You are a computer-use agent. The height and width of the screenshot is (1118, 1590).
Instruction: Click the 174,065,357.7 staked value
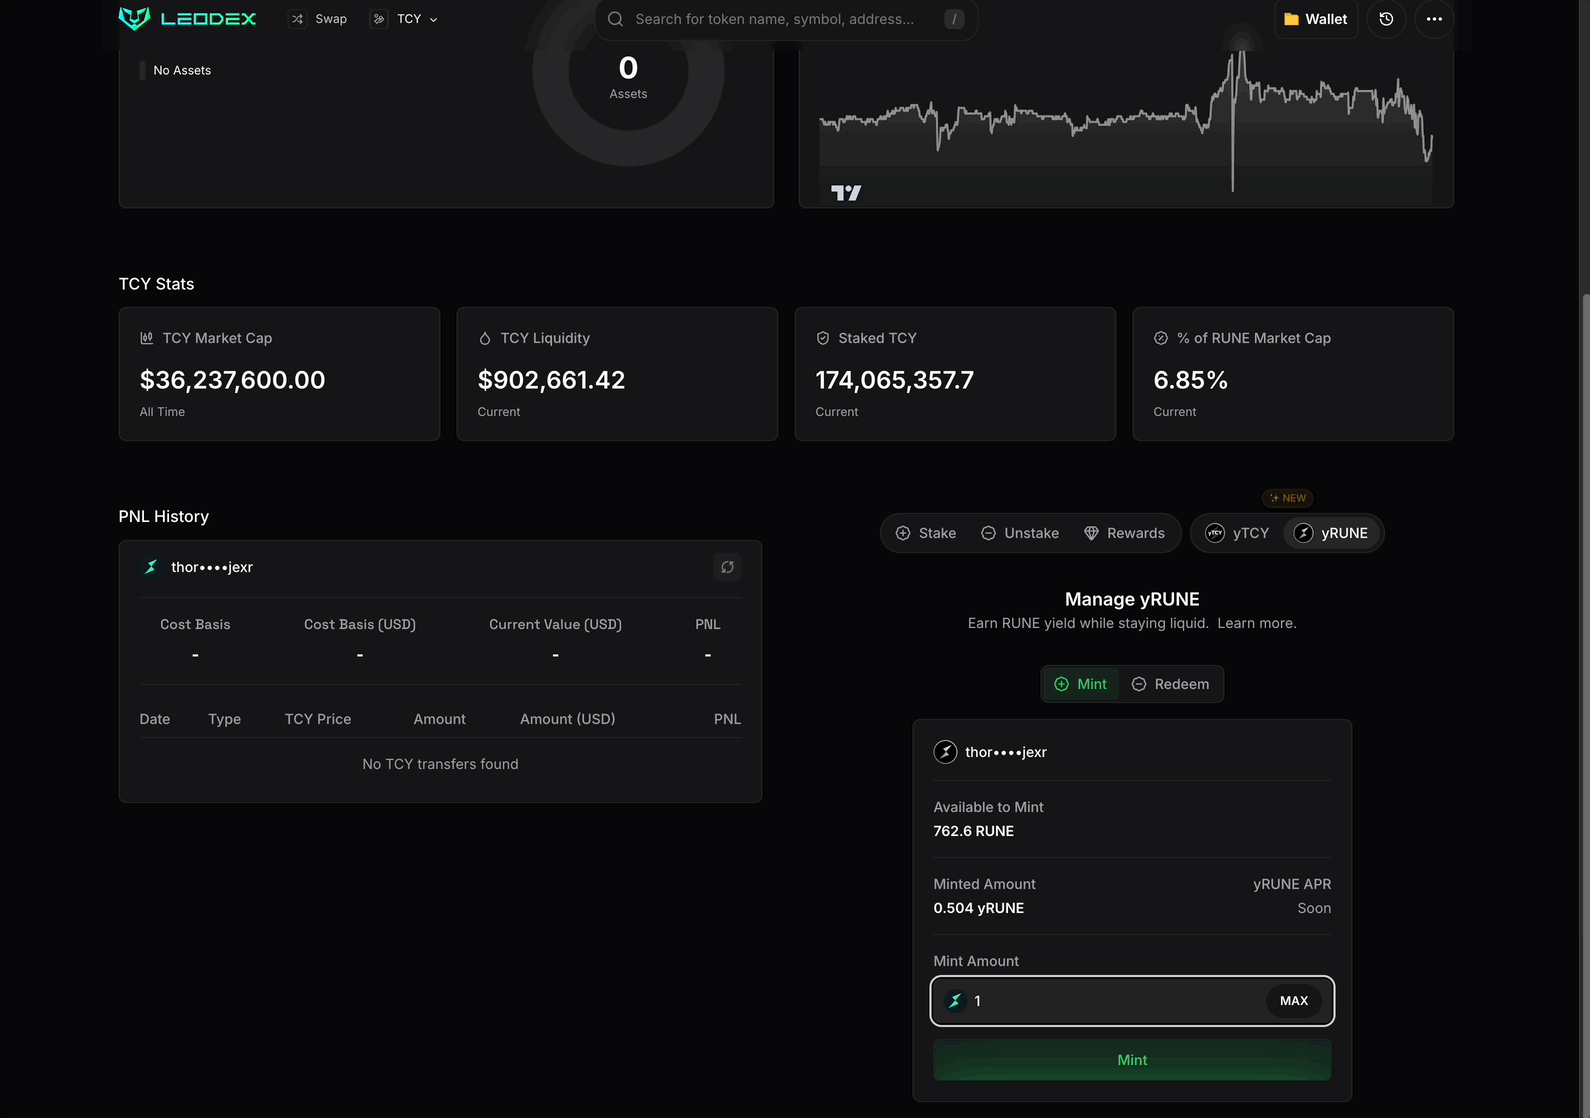[x=895, y=380]
